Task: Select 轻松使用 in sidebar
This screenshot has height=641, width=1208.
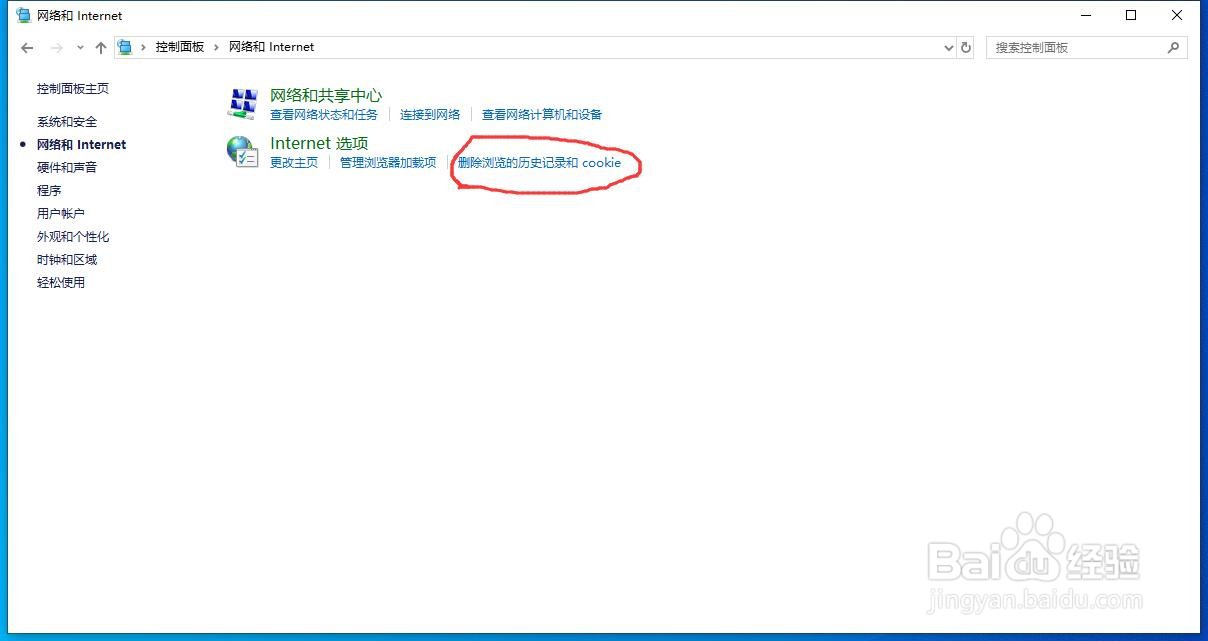Action: point(61,283)
